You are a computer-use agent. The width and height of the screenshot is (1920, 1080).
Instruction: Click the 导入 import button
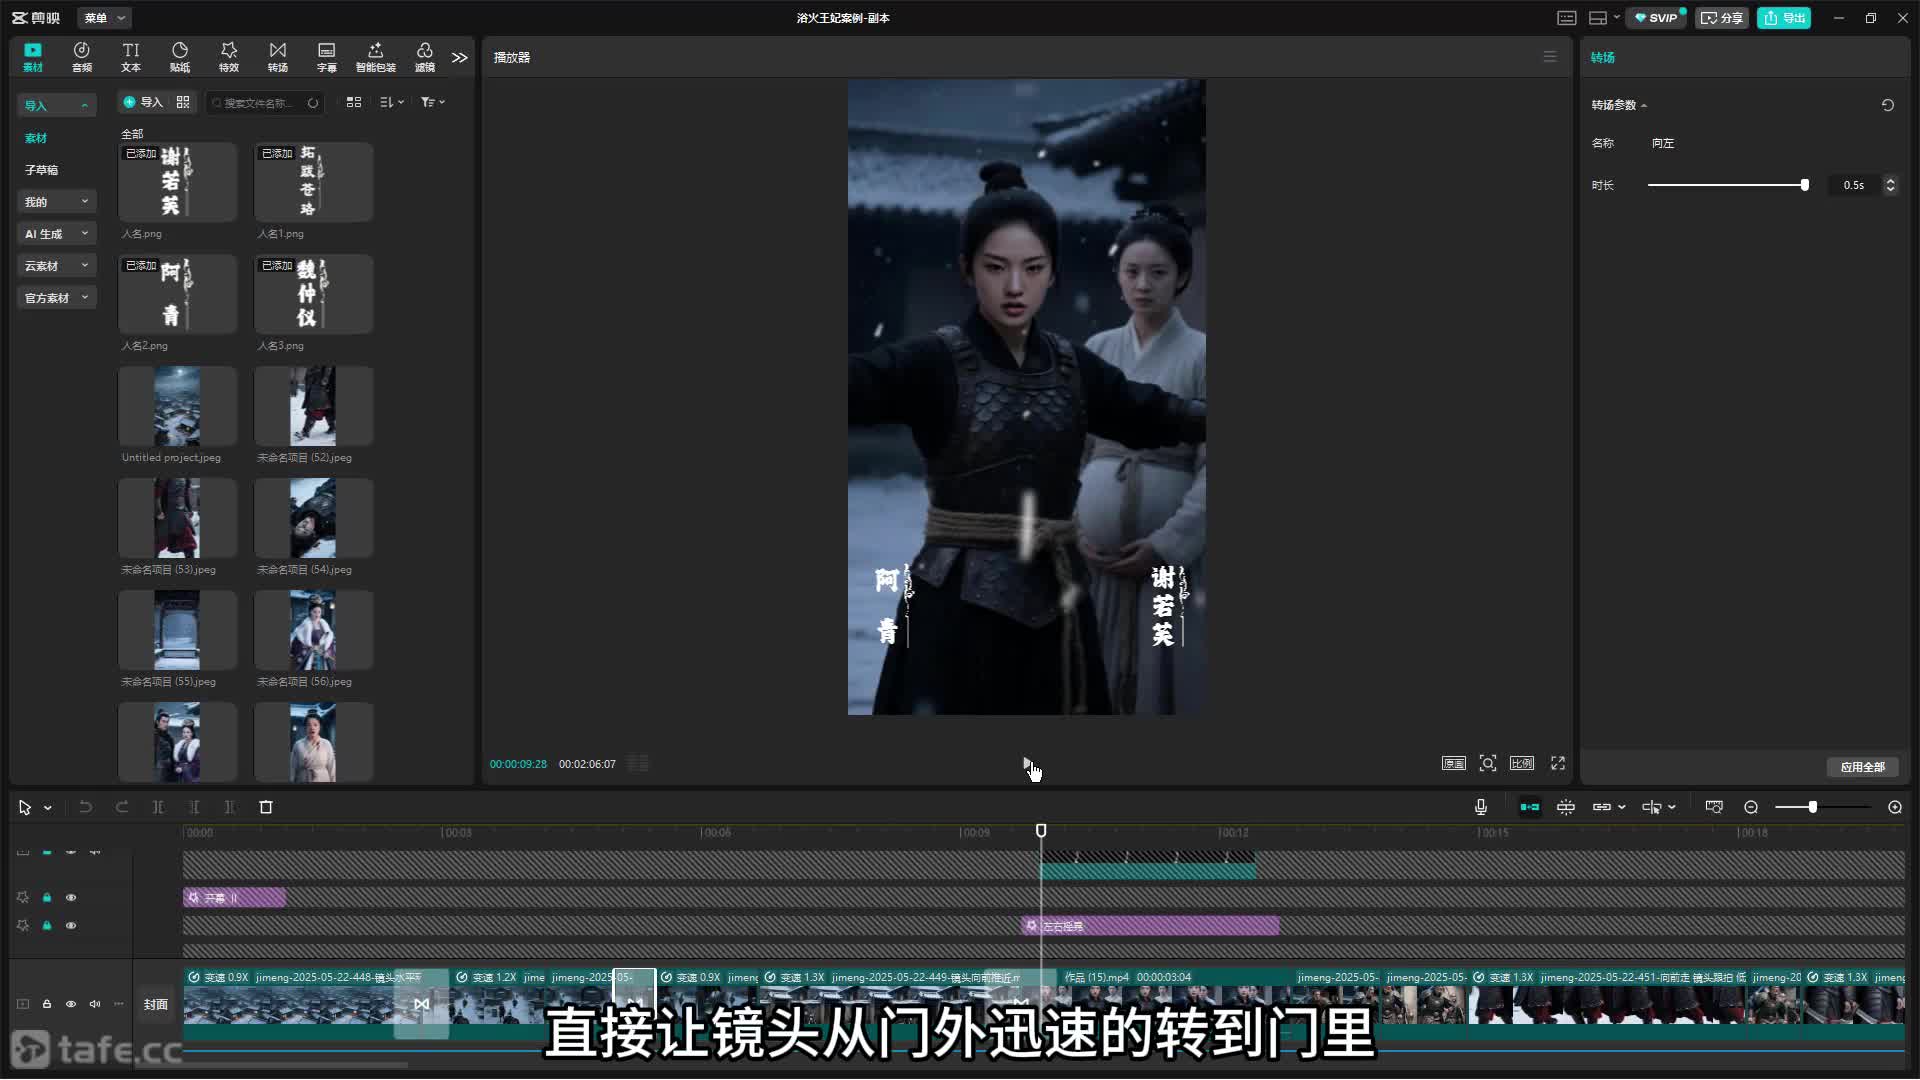coord(143,102)
